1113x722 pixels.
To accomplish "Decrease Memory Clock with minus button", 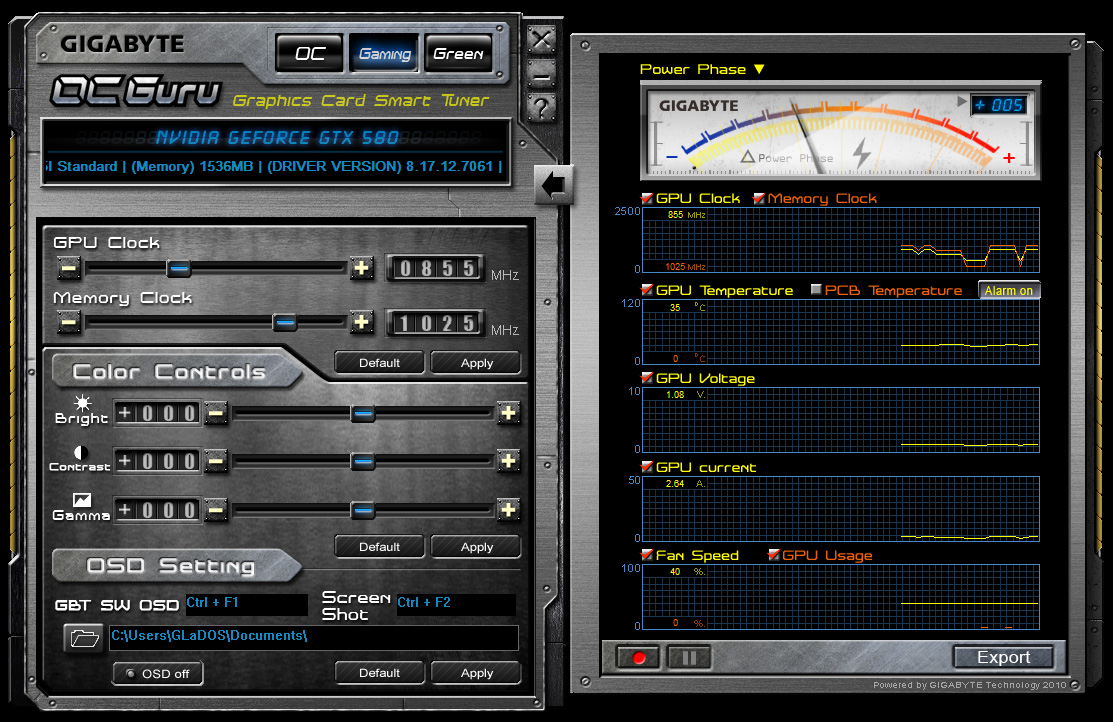I will tap(69, 322).
